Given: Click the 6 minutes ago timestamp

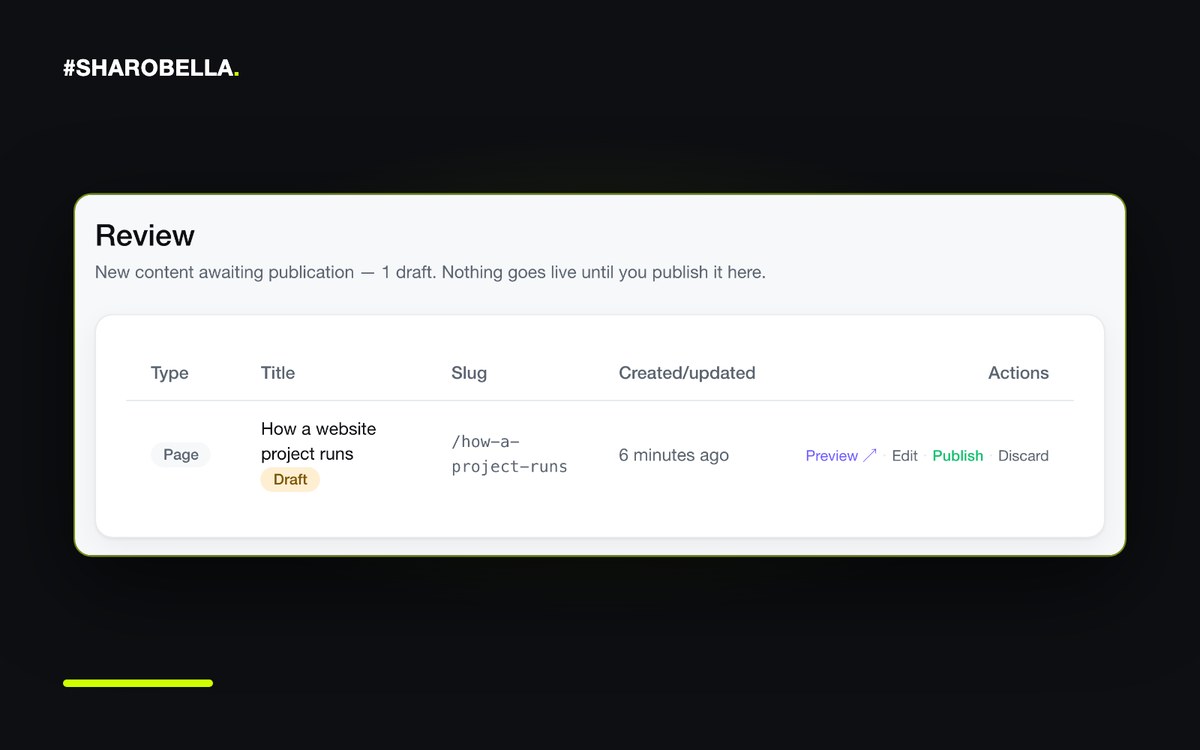Looking at the screenshot, I should click(674, 455).
